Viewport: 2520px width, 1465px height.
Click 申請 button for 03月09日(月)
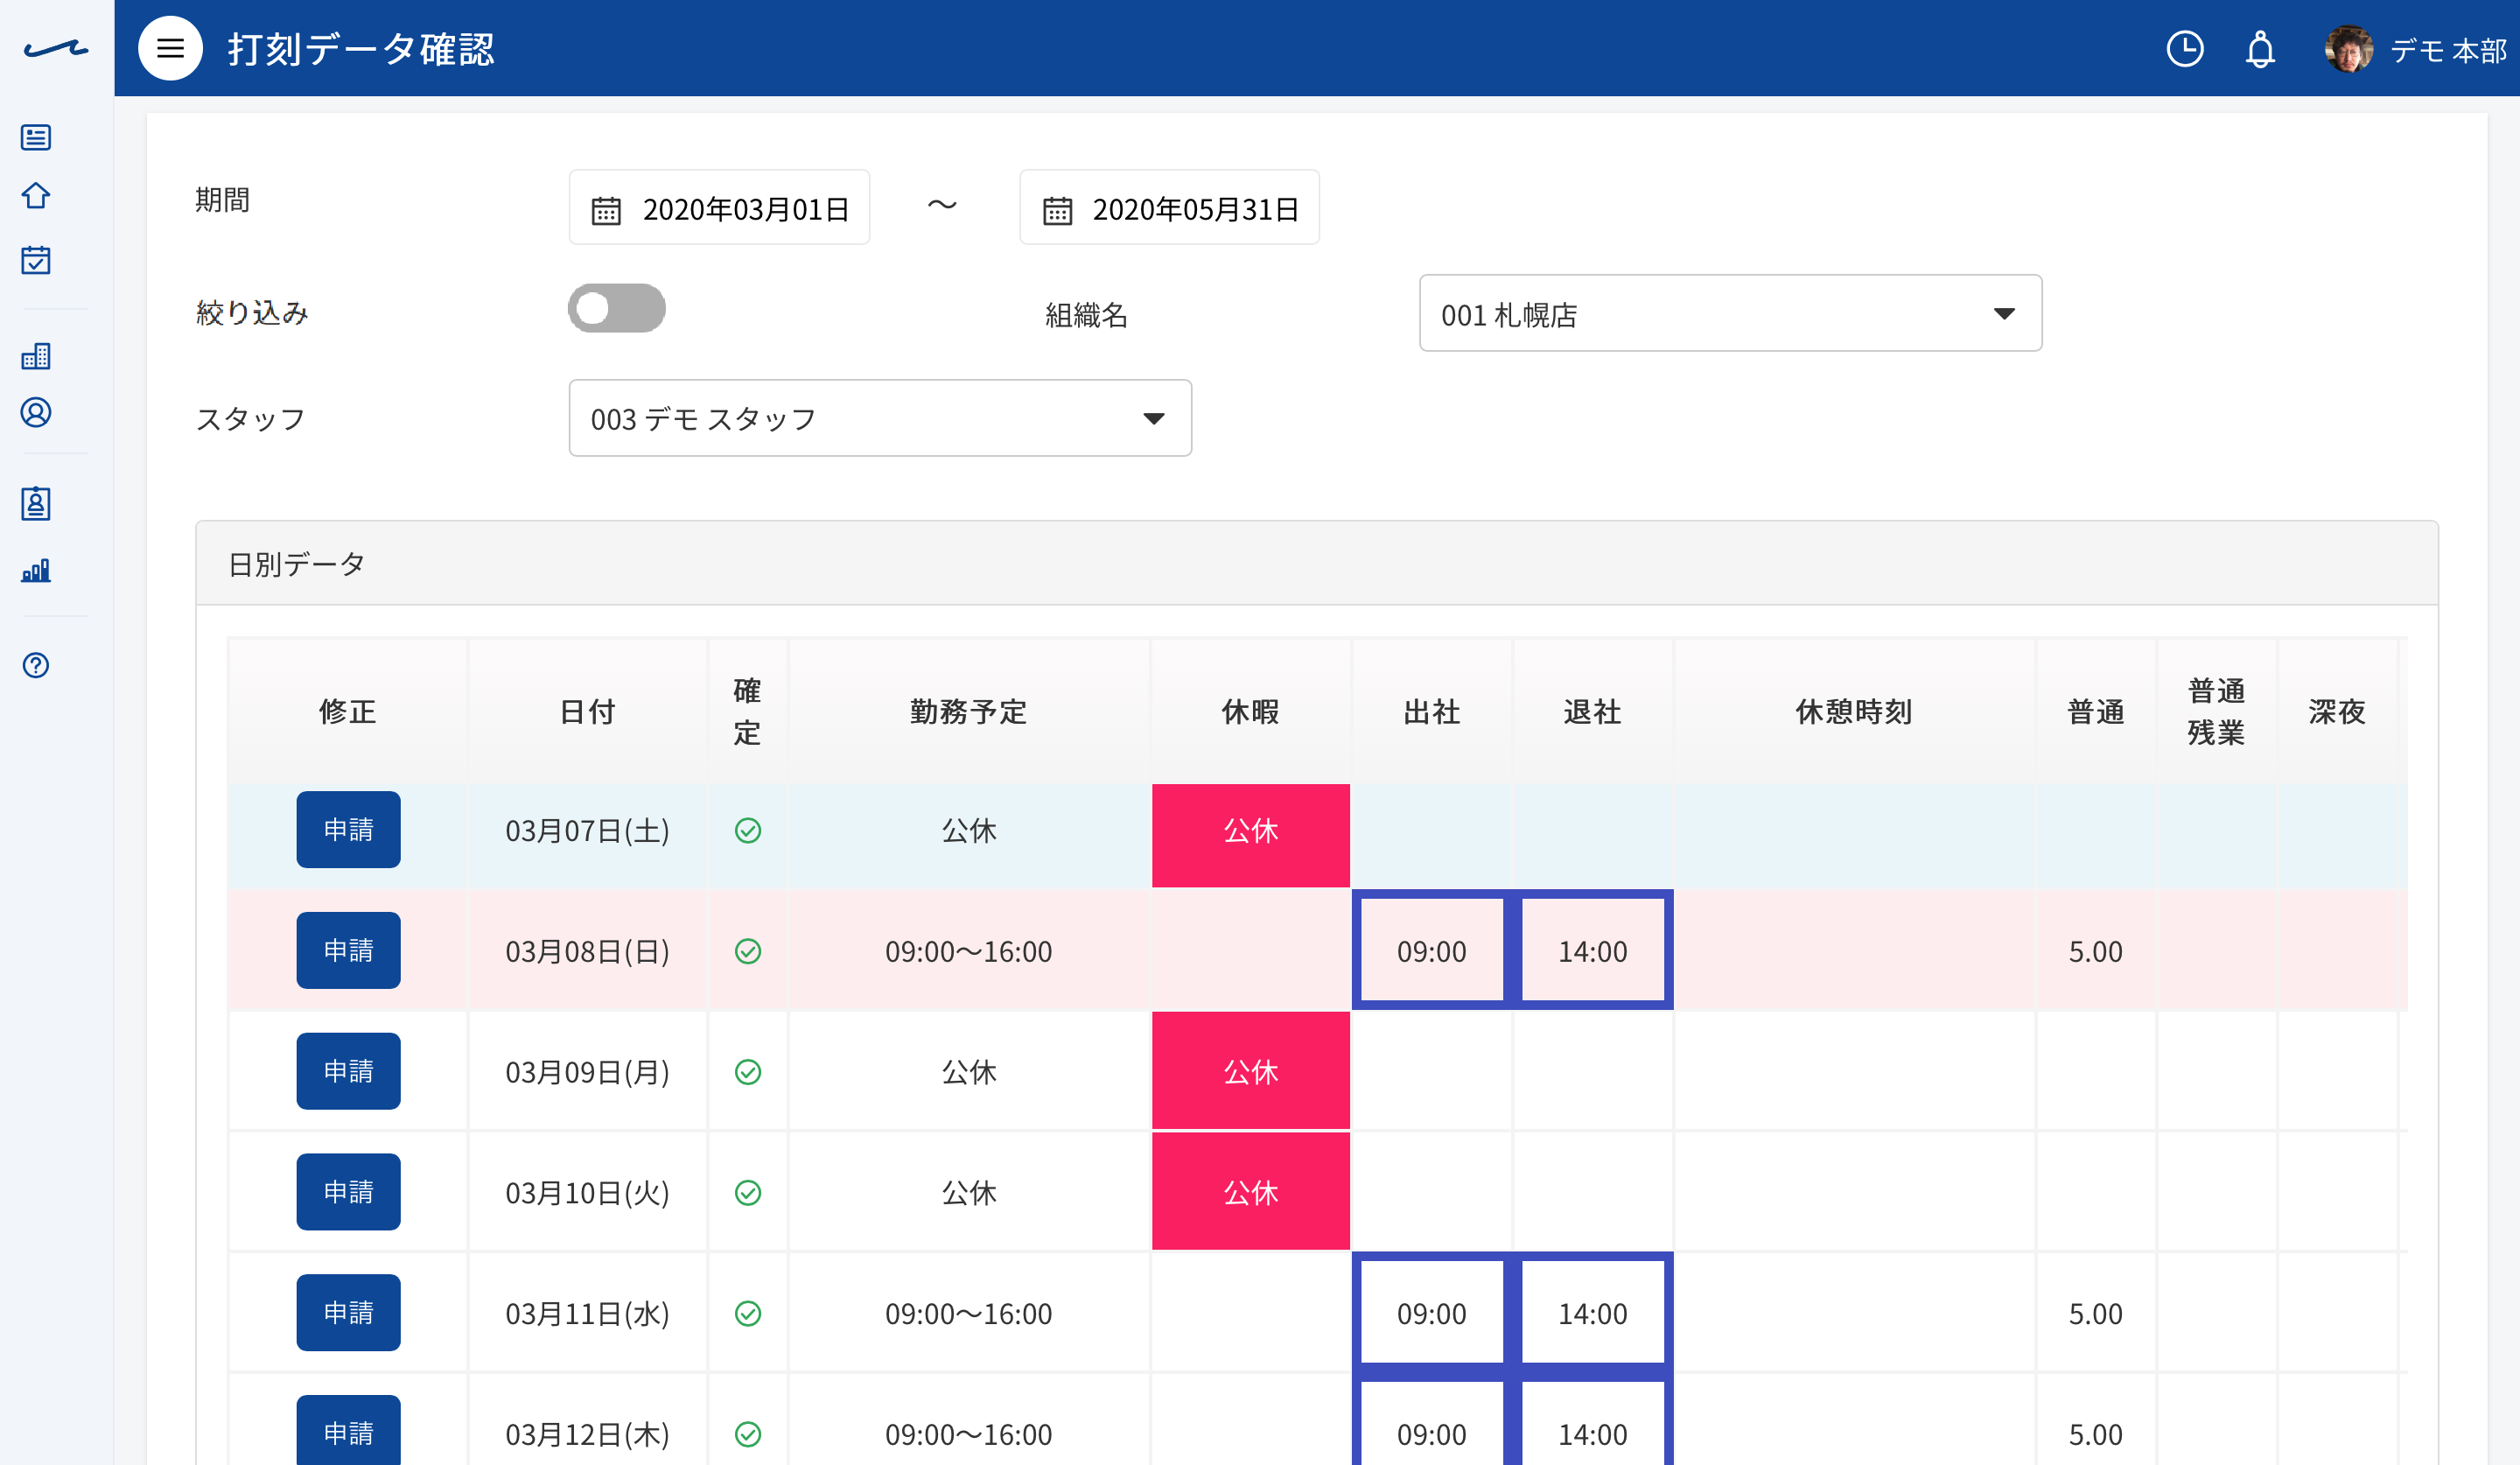[x=348, y=1071]
